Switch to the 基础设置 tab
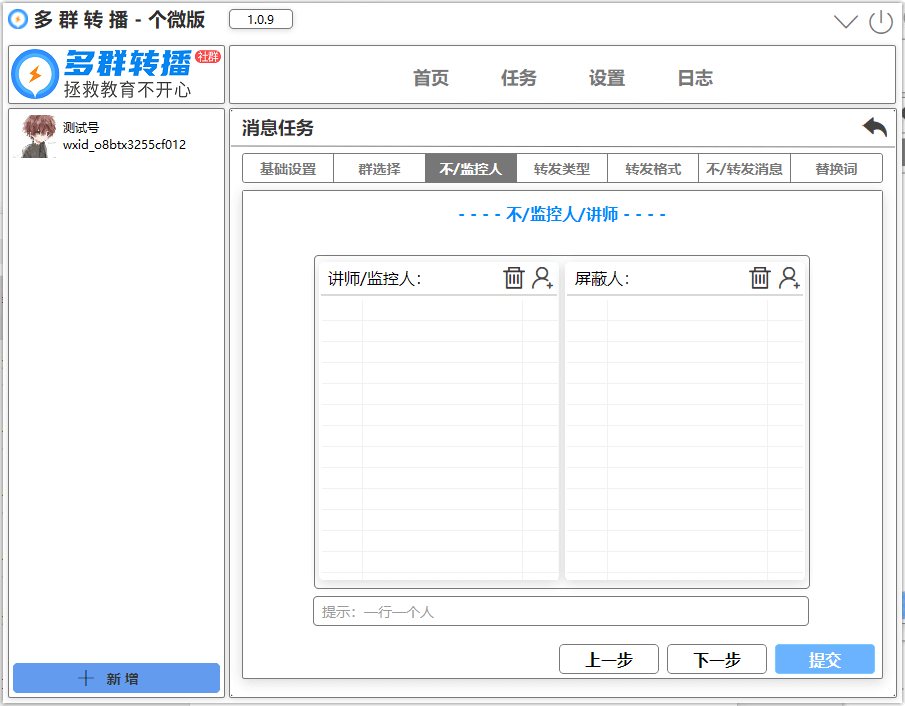The width and height of the screenshot is (905, 706). click(288, 169)
